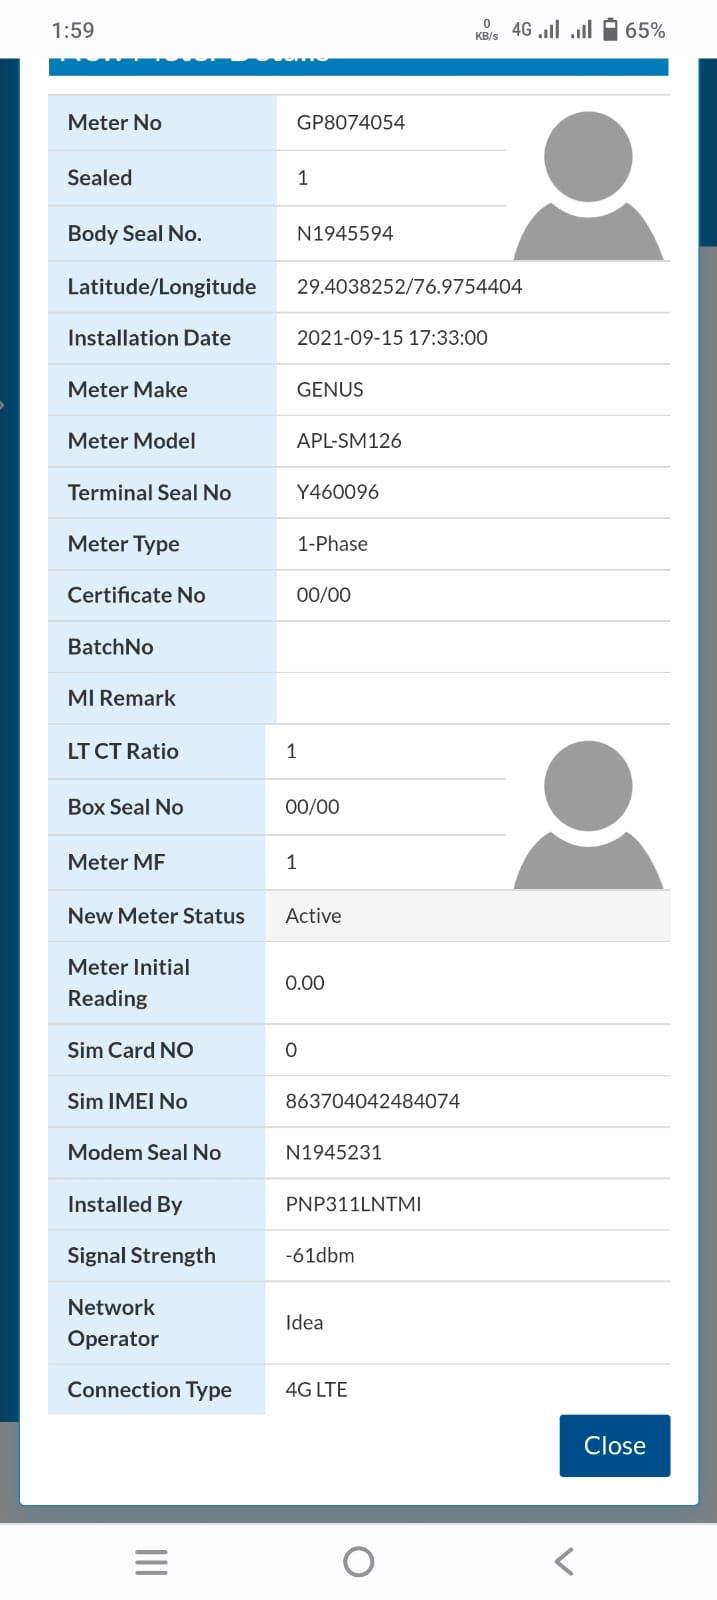Select installation date 2021-09-15 17:33:00
The width and height of the screenshot is (717, 1600).
tap(392, 337)
